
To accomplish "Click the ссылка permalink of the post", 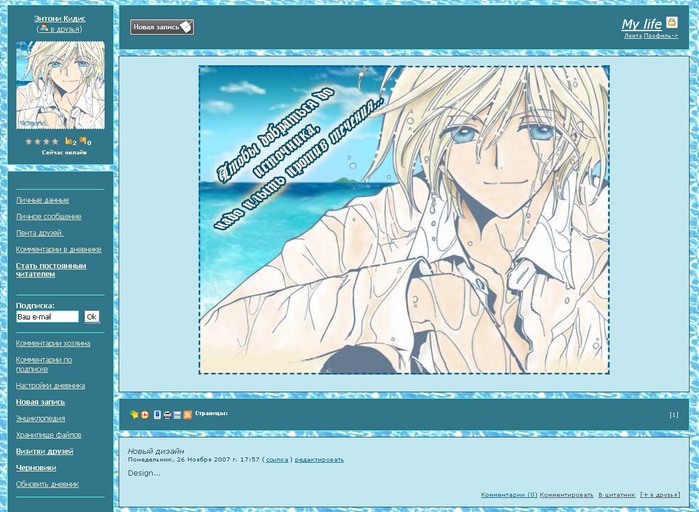I will (x=277, y=459).
